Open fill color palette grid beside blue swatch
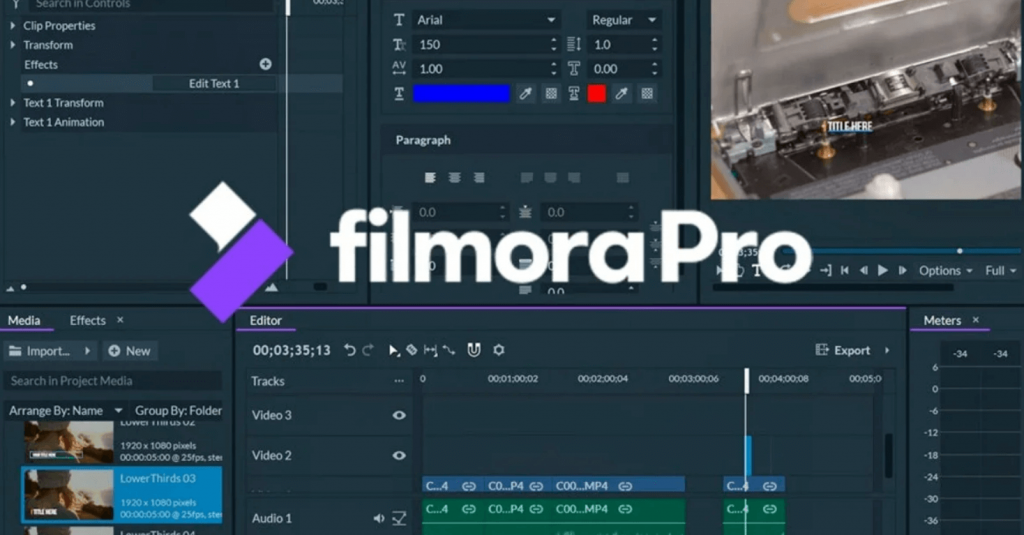The width and height of the screenshot is (1024, 535). coord(551,94)
